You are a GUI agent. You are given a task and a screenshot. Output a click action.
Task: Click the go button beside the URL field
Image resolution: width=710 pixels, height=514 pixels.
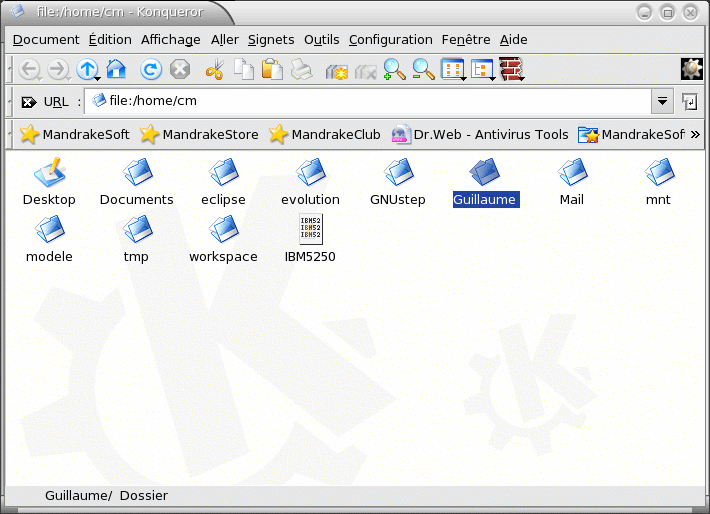pos(690,102)
